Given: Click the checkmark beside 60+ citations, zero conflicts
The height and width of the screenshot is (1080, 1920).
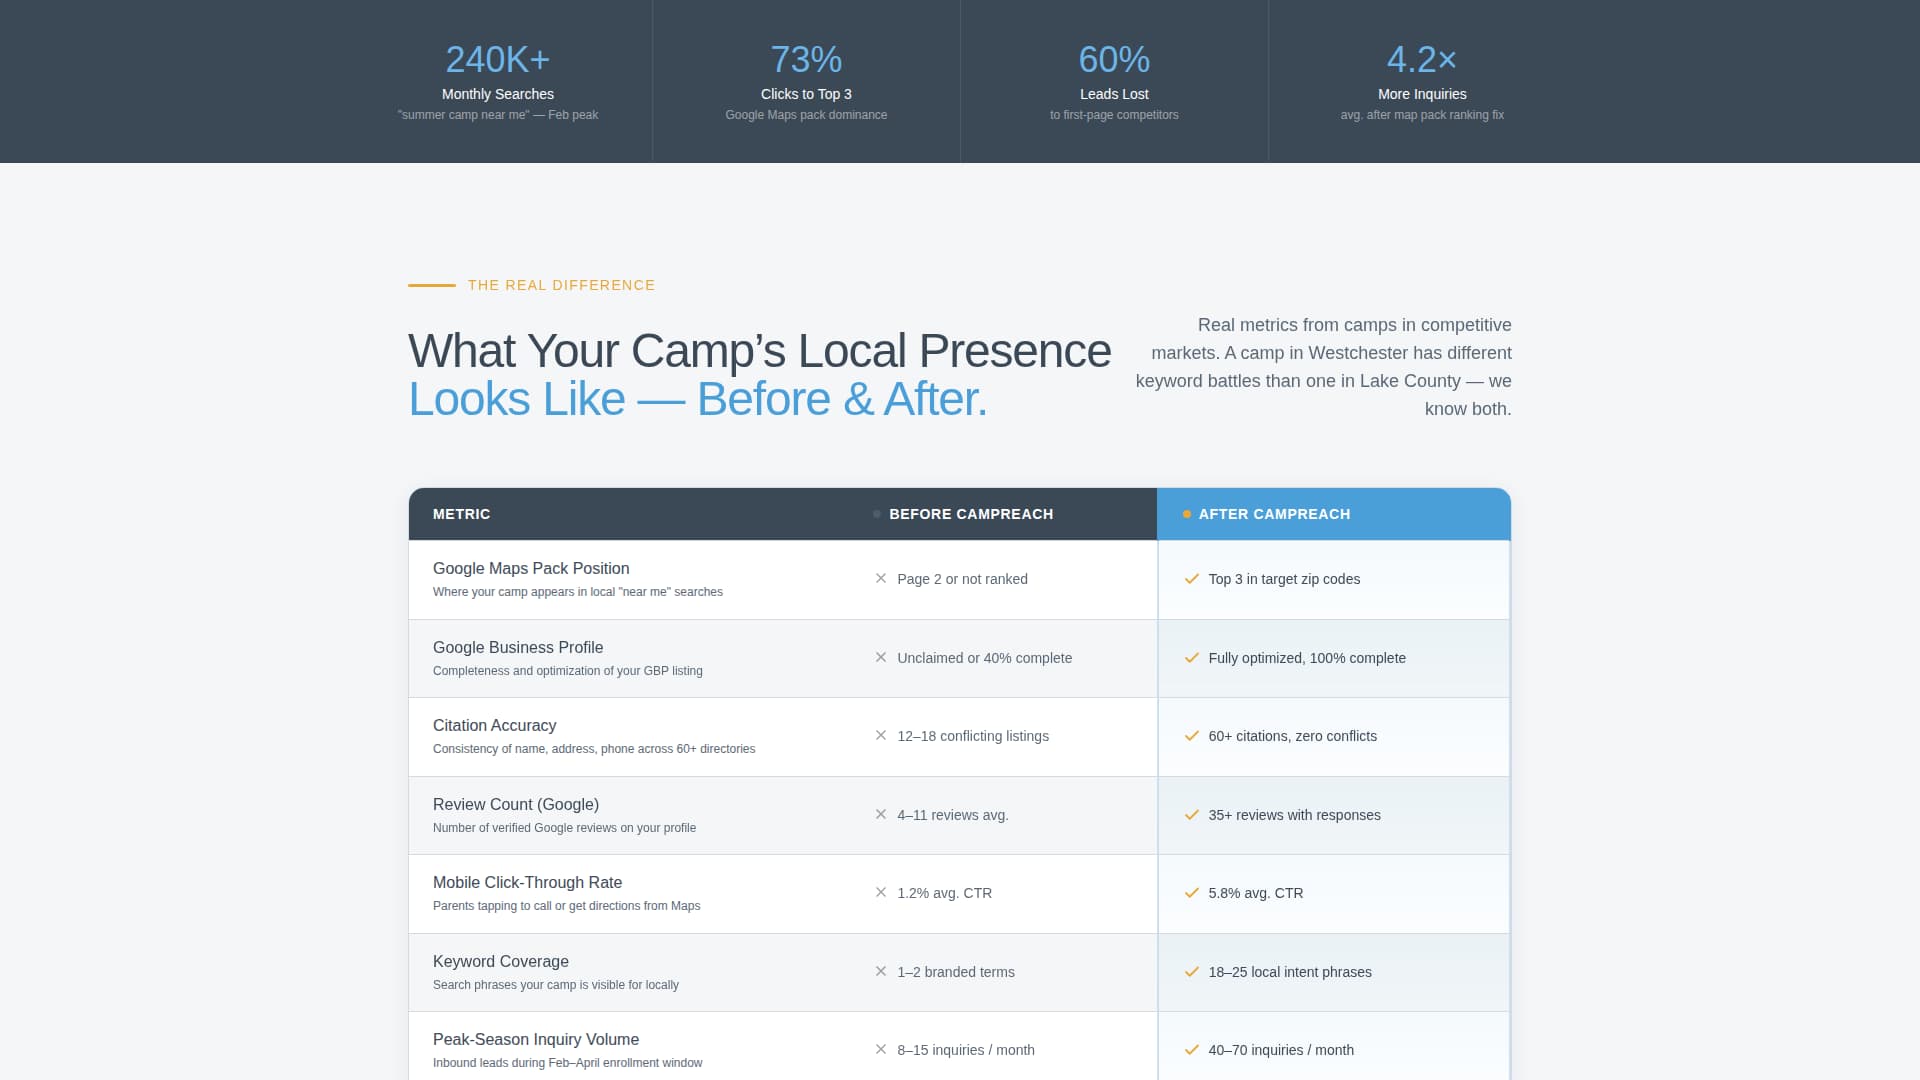Looking at the screenshot, I should click(x=1191, y=736).
